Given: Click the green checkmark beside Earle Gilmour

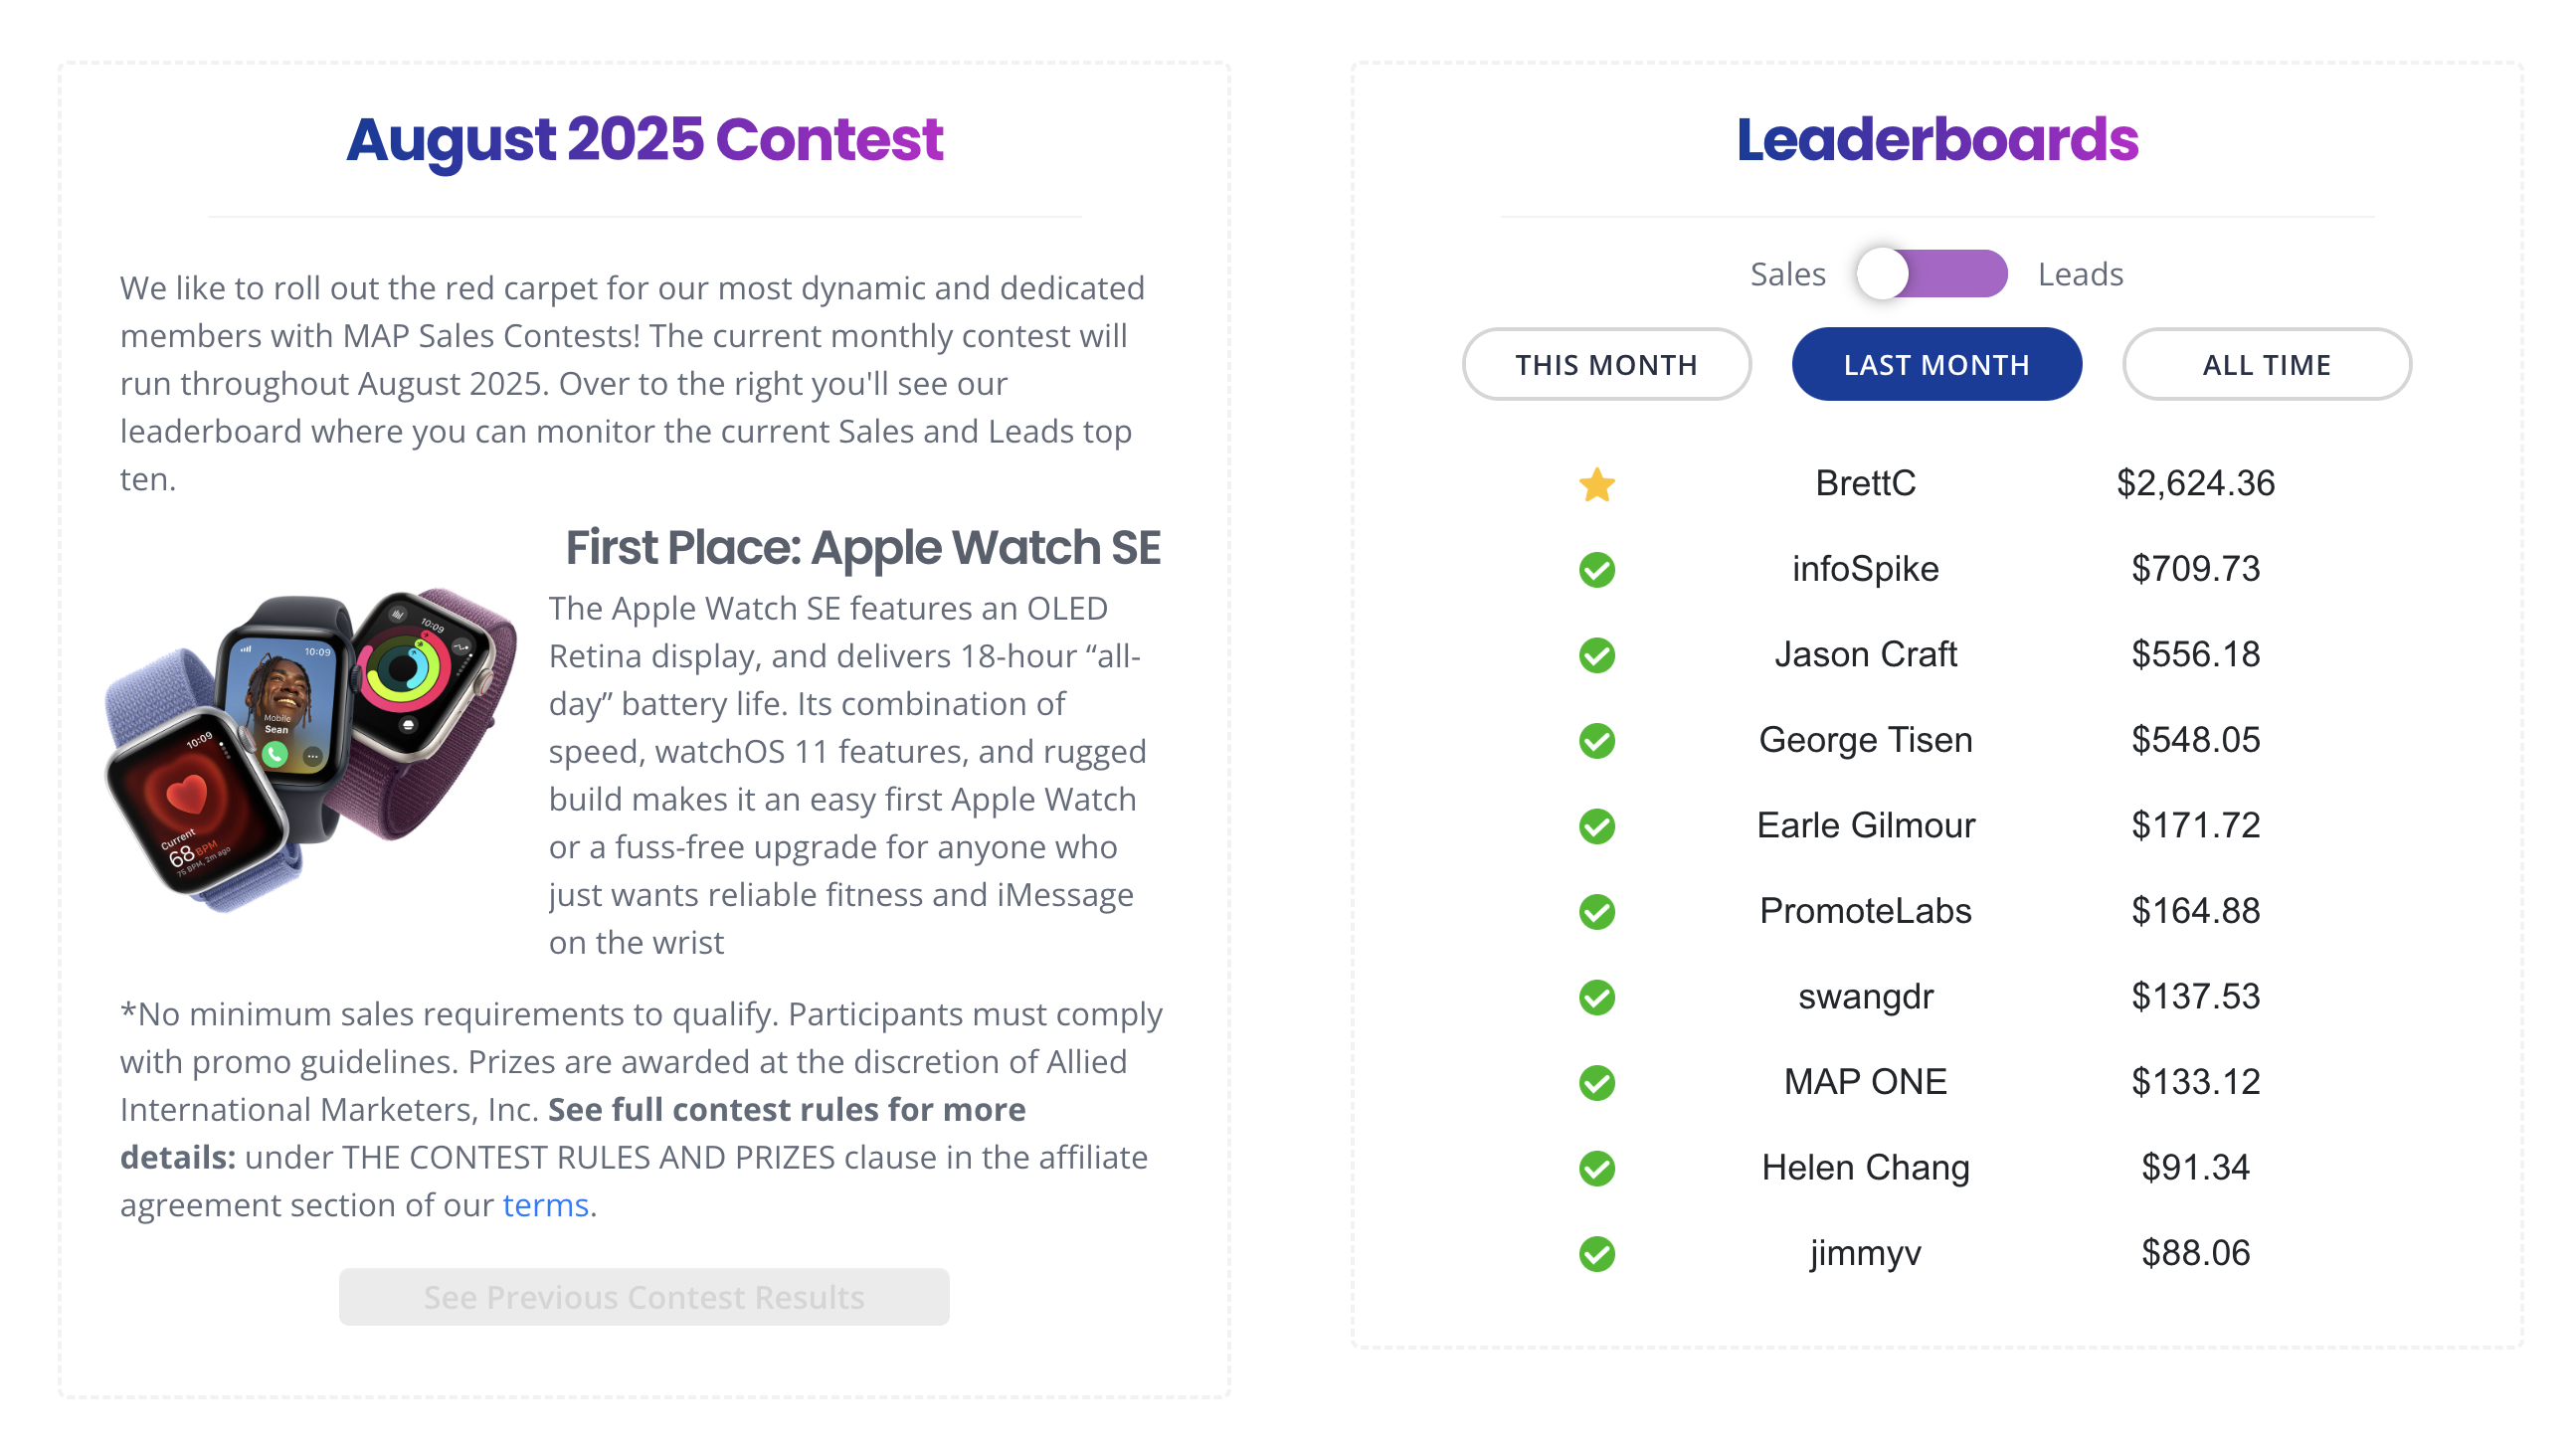Looking at the screenshot, I should (x=1596, y=826).
